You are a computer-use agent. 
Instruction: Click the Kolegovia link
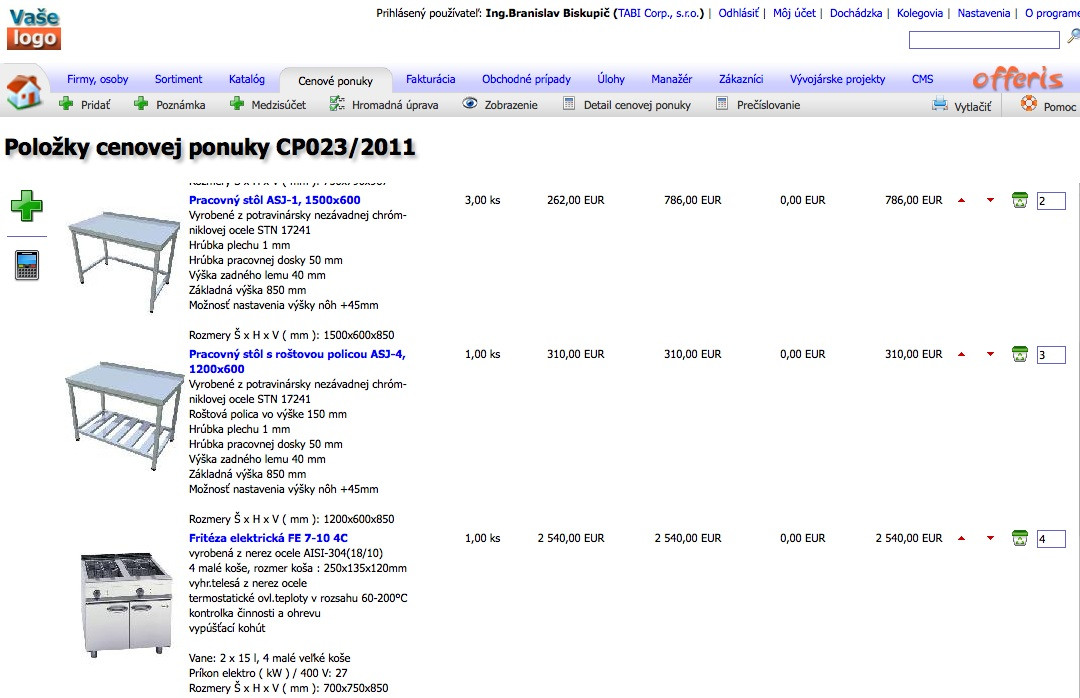coord(920,13)
